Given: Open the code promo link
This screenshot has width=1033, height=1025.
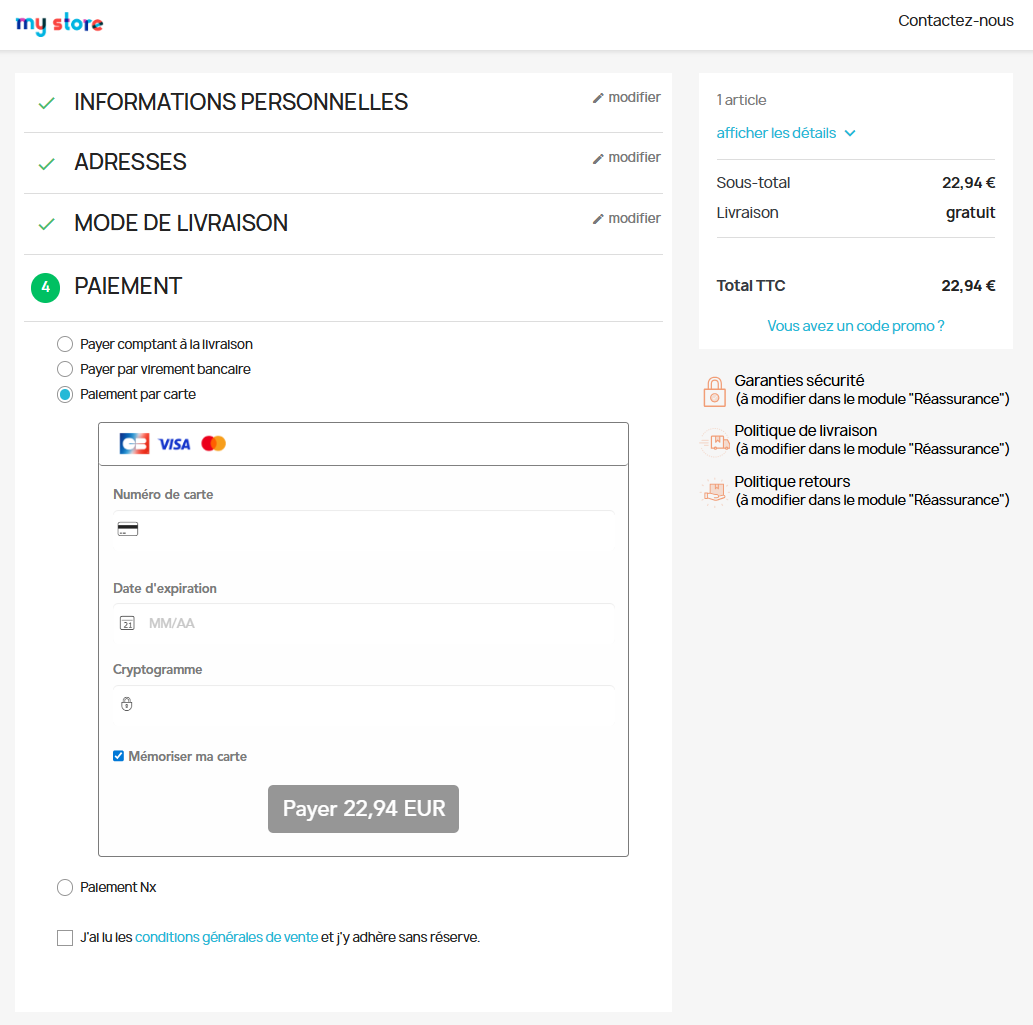Looking at the screenshot, I should click(x=855, y=326).
